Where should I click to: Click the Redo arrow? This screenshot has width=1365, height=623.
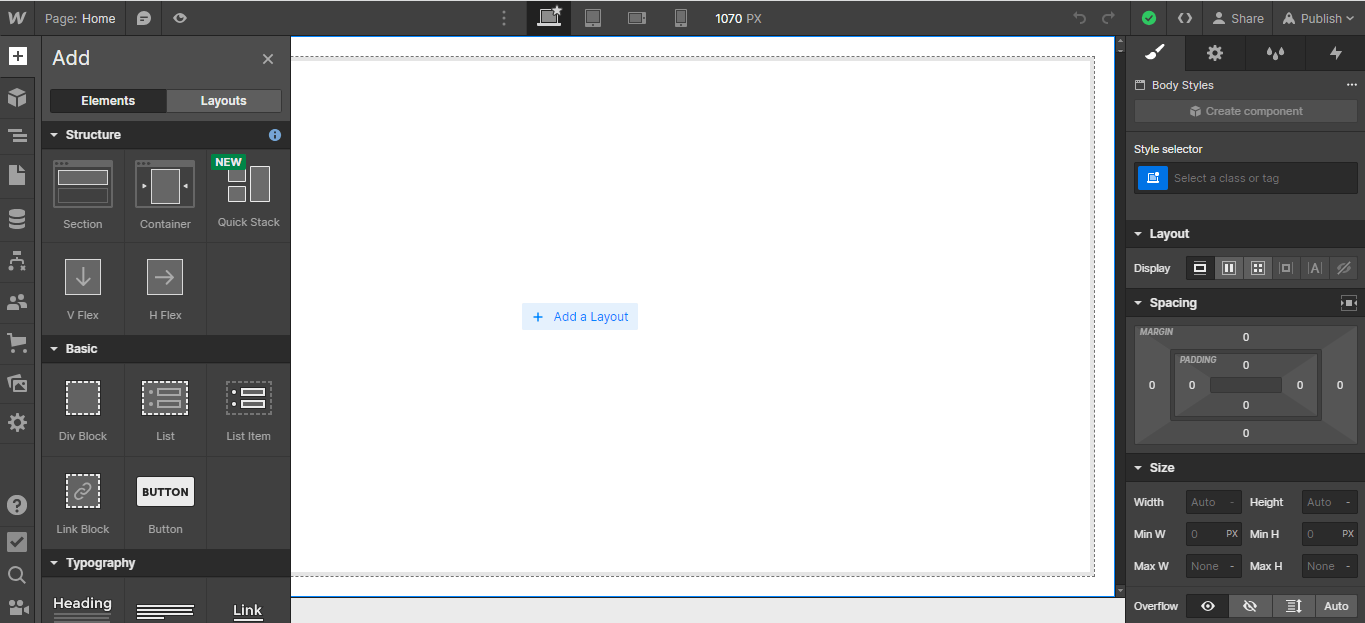(x=1108, y=18)
